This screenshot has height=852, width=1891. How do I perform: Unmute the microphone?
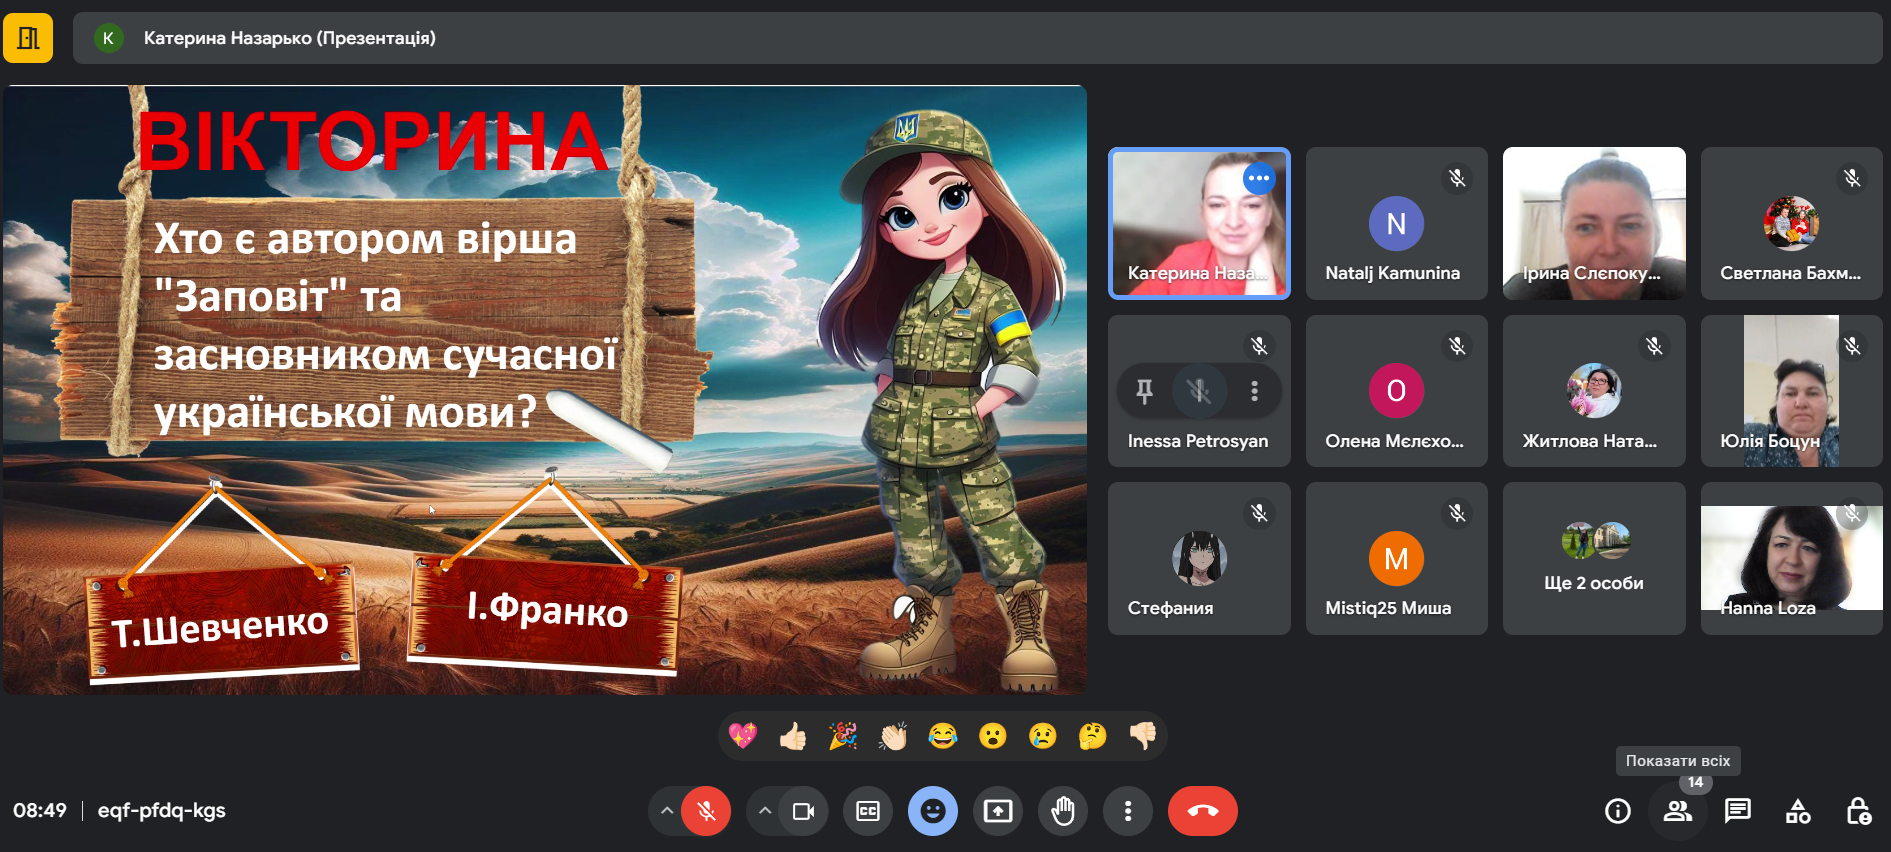[x=706, y=811]
